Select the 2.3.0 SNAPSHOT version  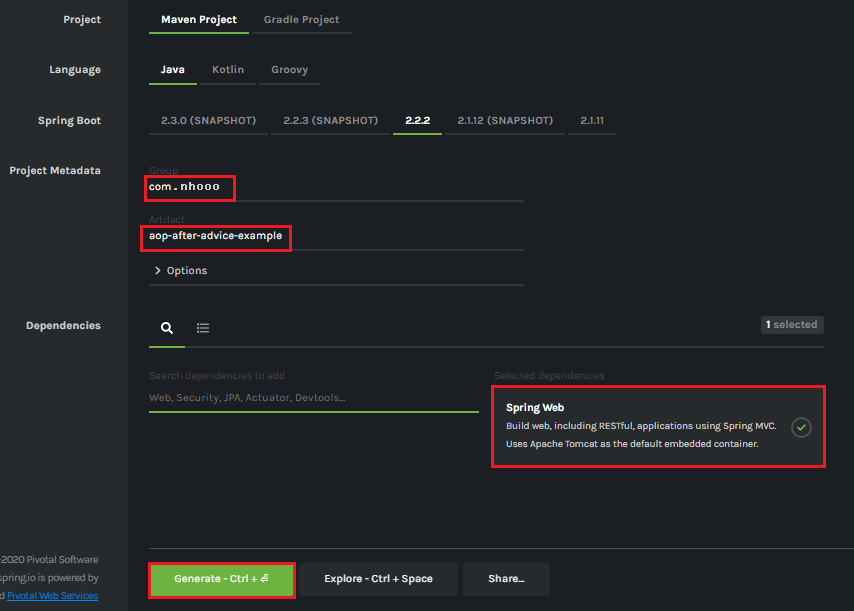tap(208, 119)
